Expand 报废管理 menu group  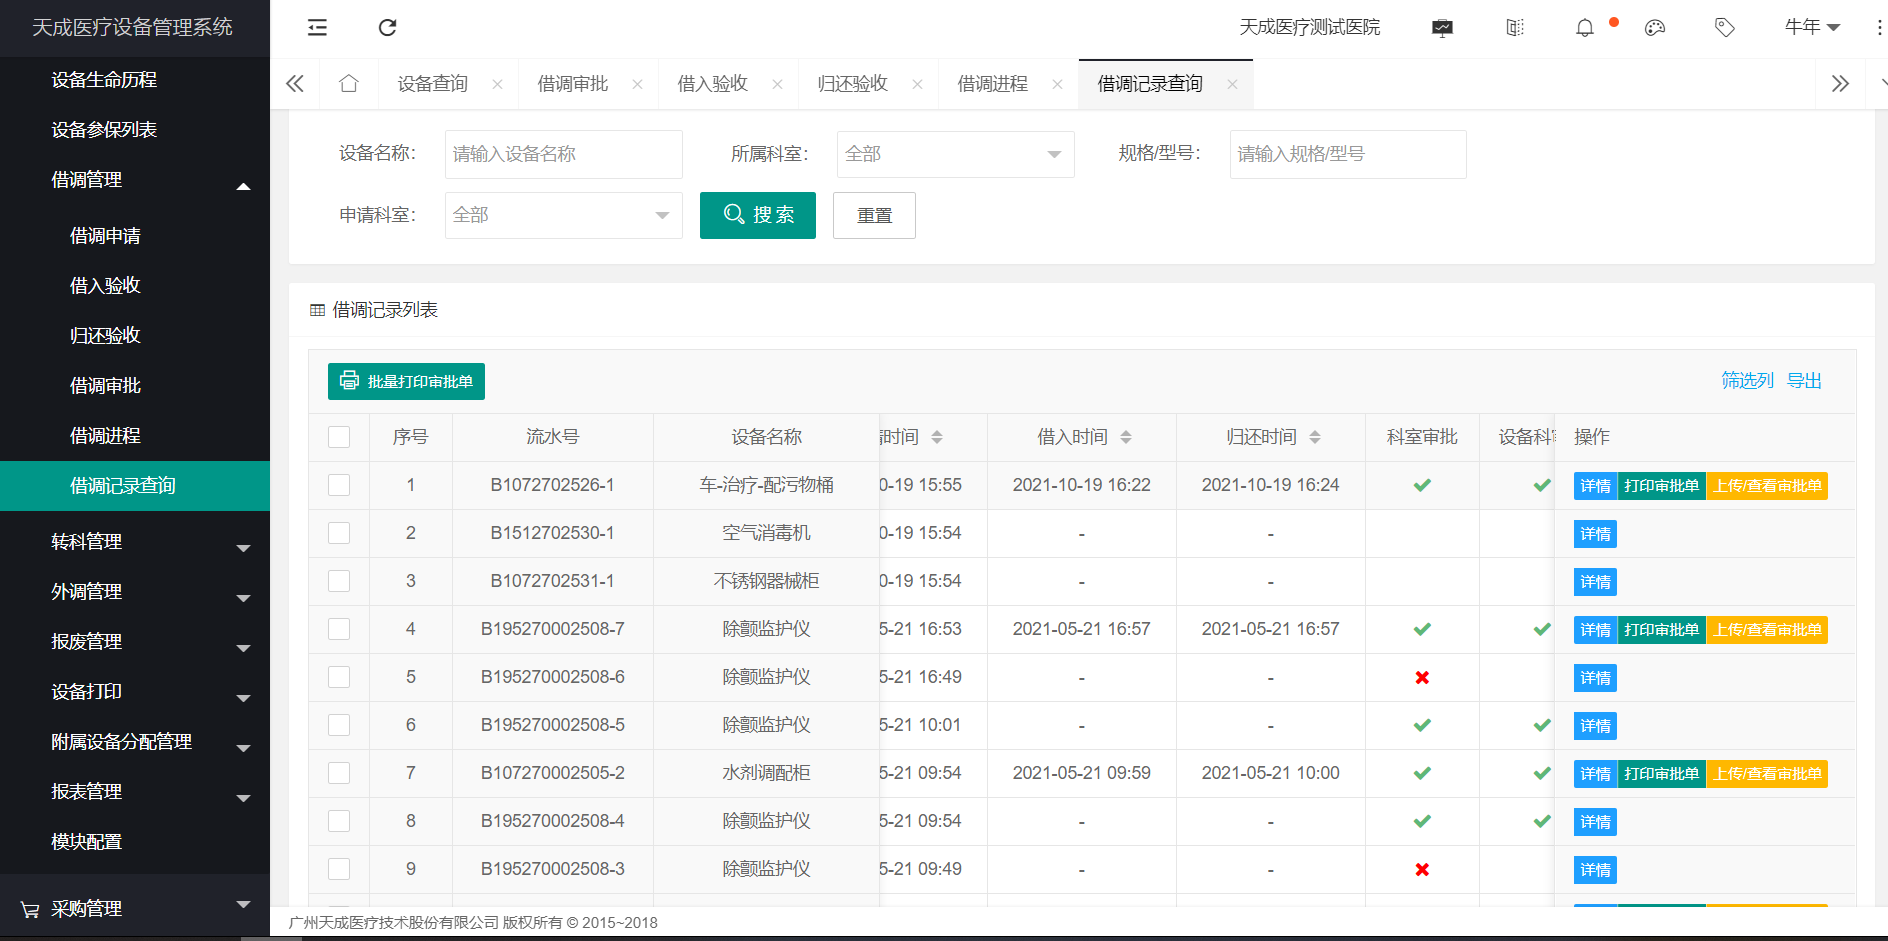[x=135, y=642]
